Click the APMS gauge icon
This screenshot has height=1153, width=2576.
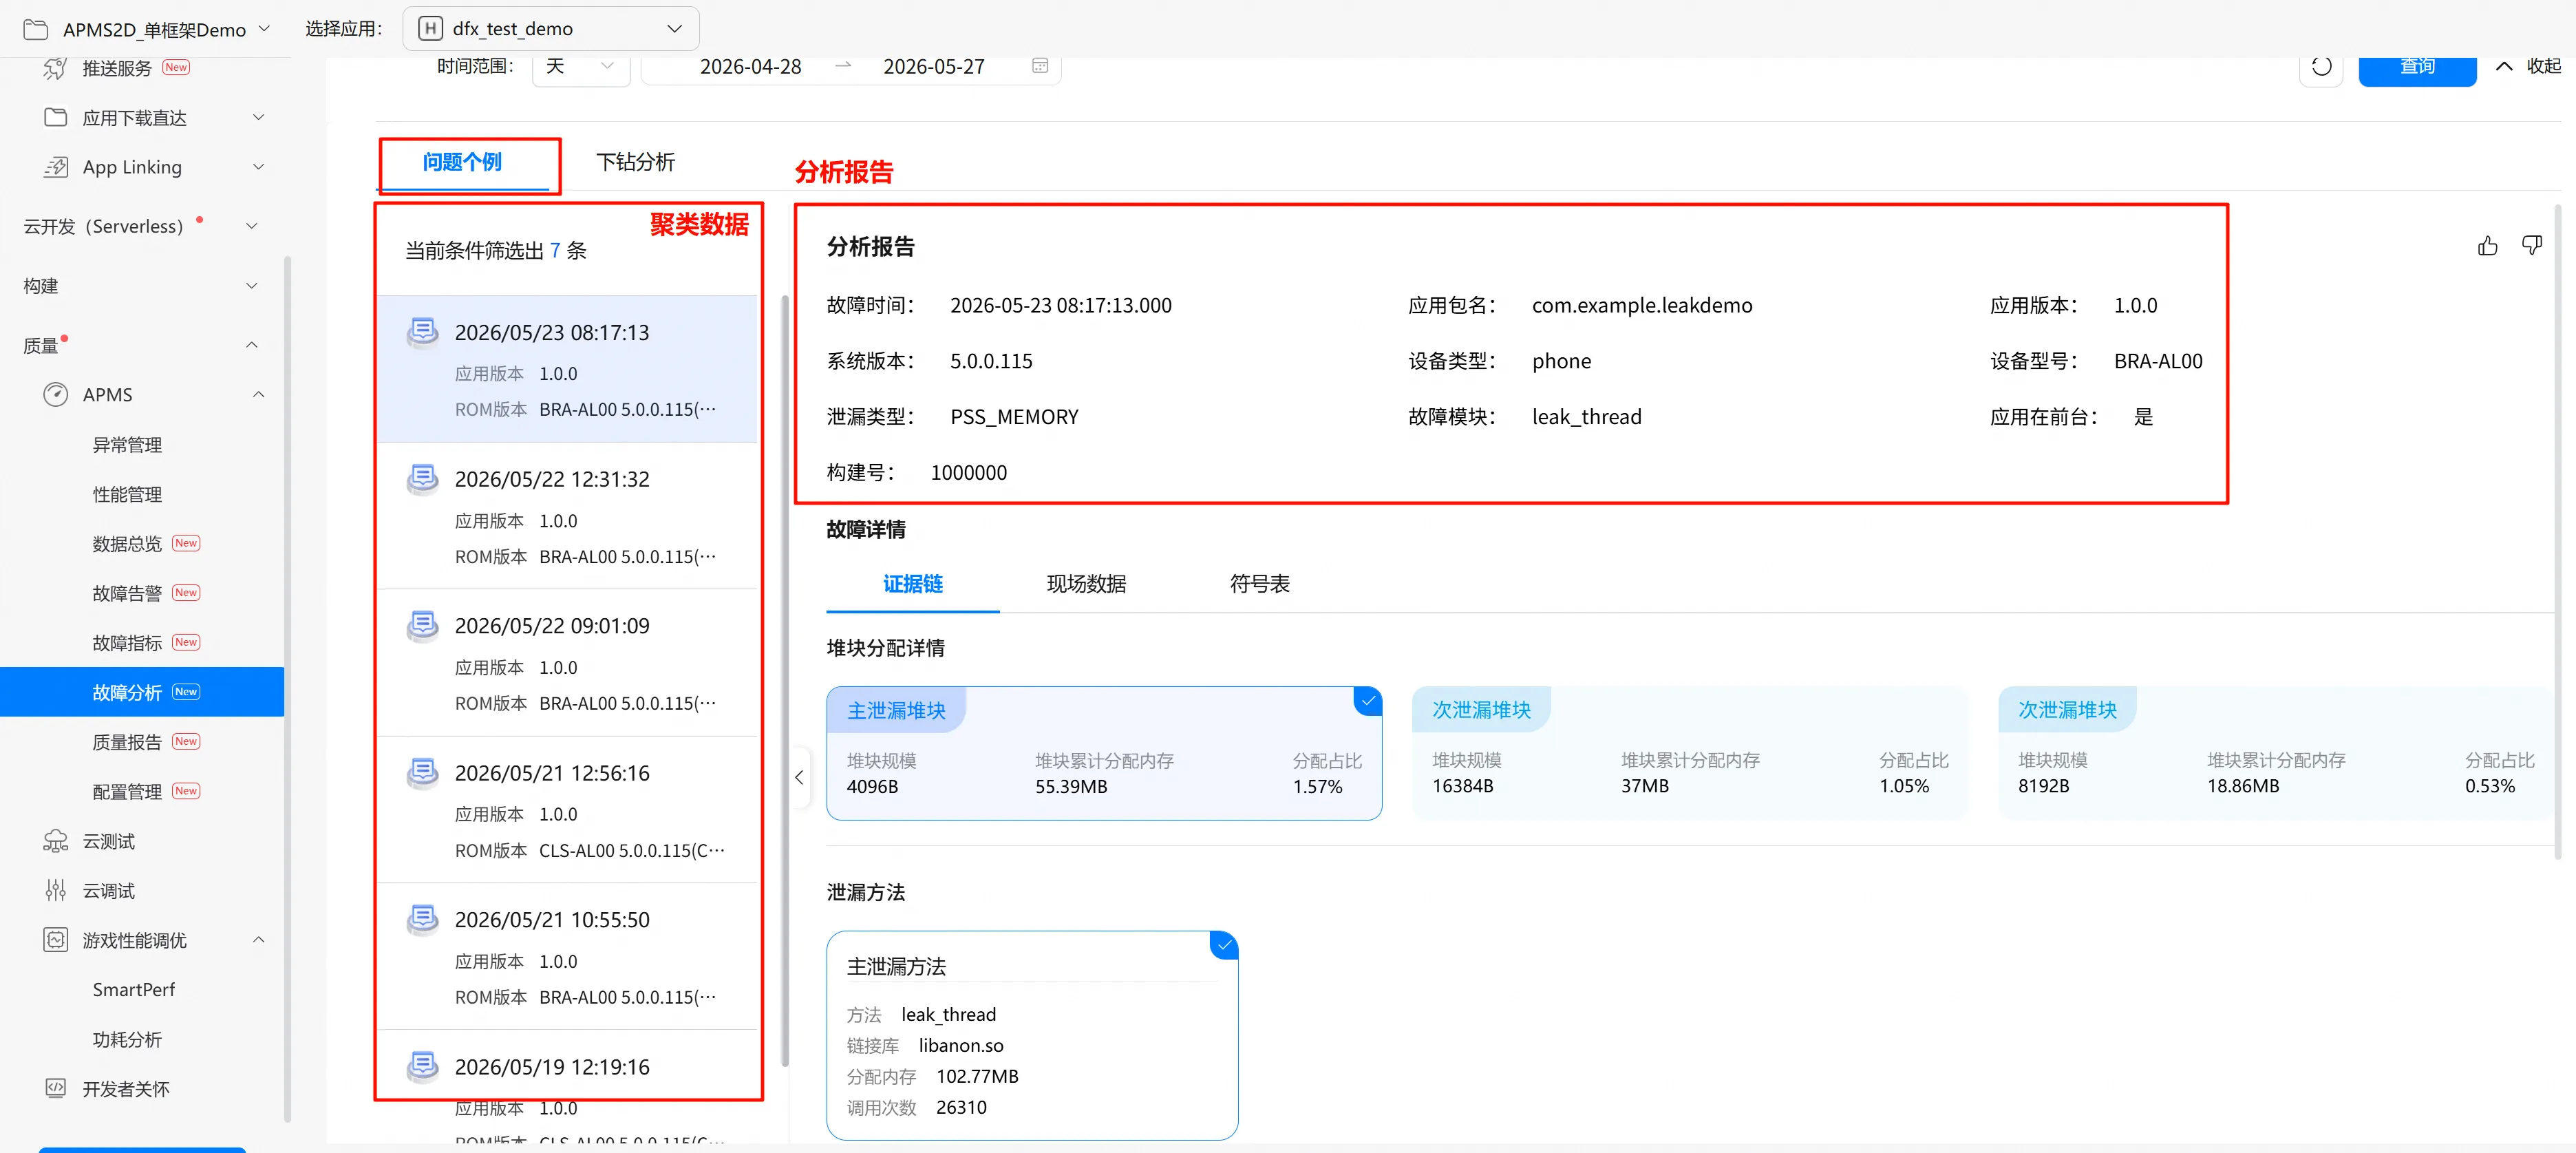point(56,394)
